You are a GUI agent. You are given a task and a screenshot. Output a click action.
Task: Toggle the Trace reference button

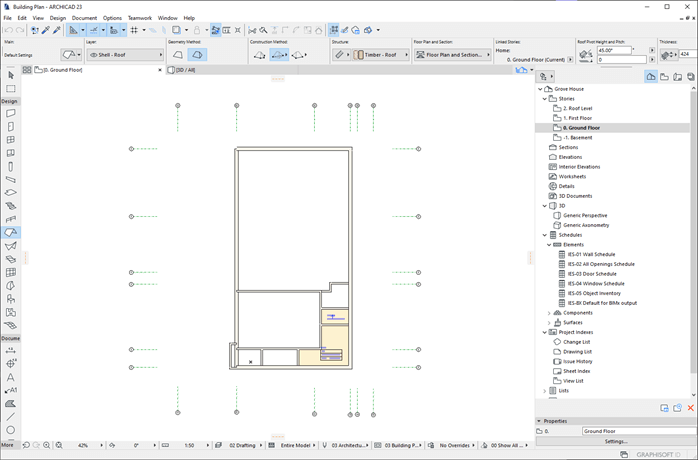pyautogui.click(x=176, y=30)
